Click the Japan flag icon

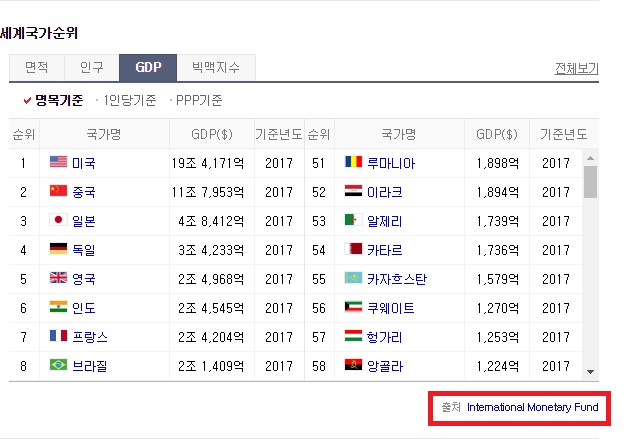coord(58,221)
